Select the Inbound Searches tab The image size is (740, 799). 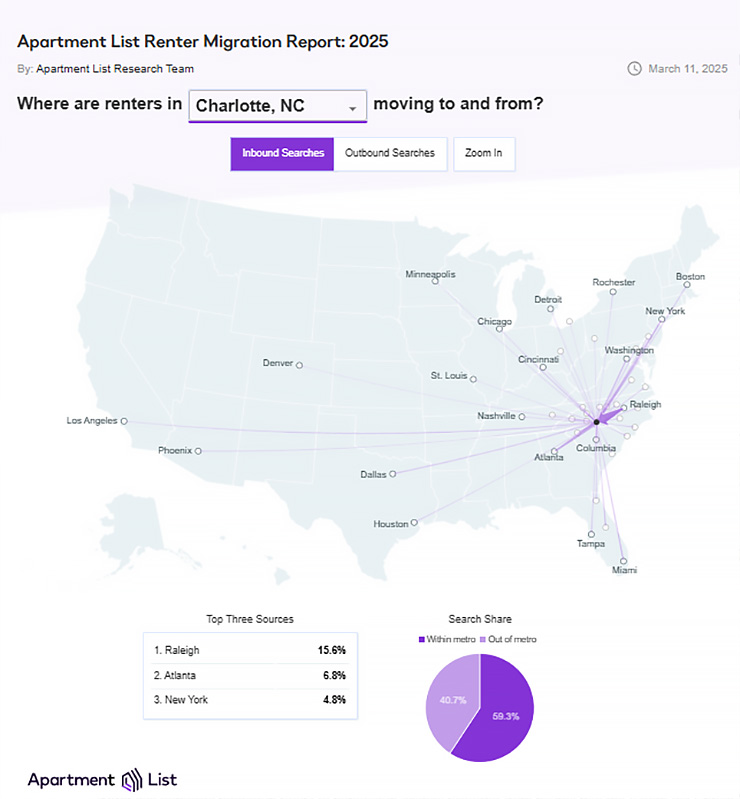282,153
